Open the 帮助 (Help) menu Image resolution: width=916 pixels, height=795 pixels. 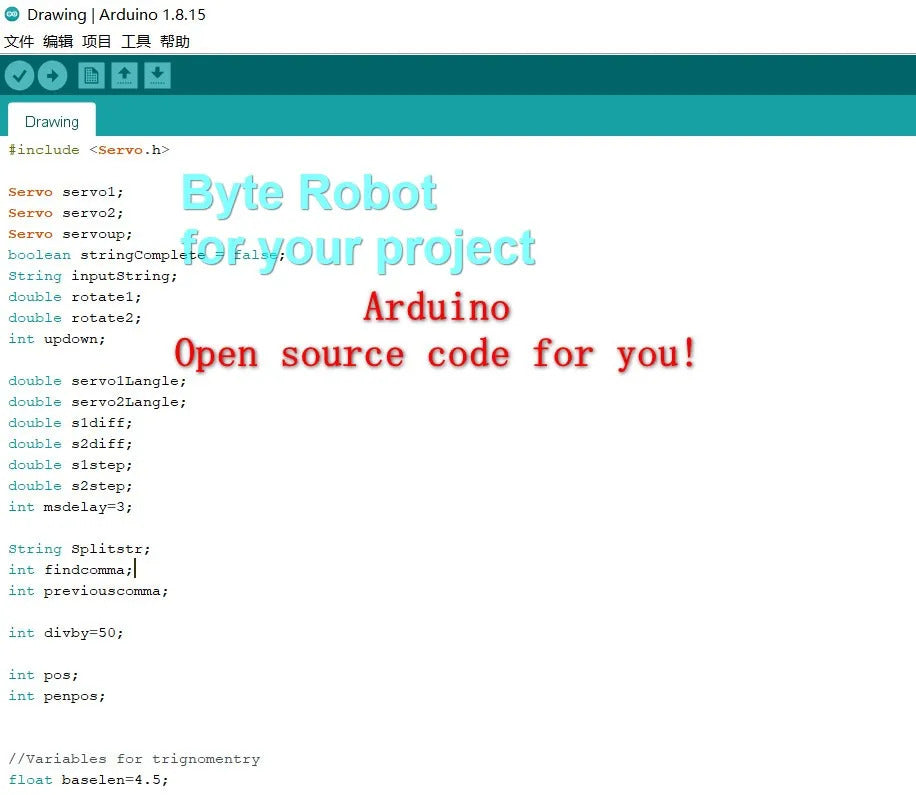coord(175,42)
